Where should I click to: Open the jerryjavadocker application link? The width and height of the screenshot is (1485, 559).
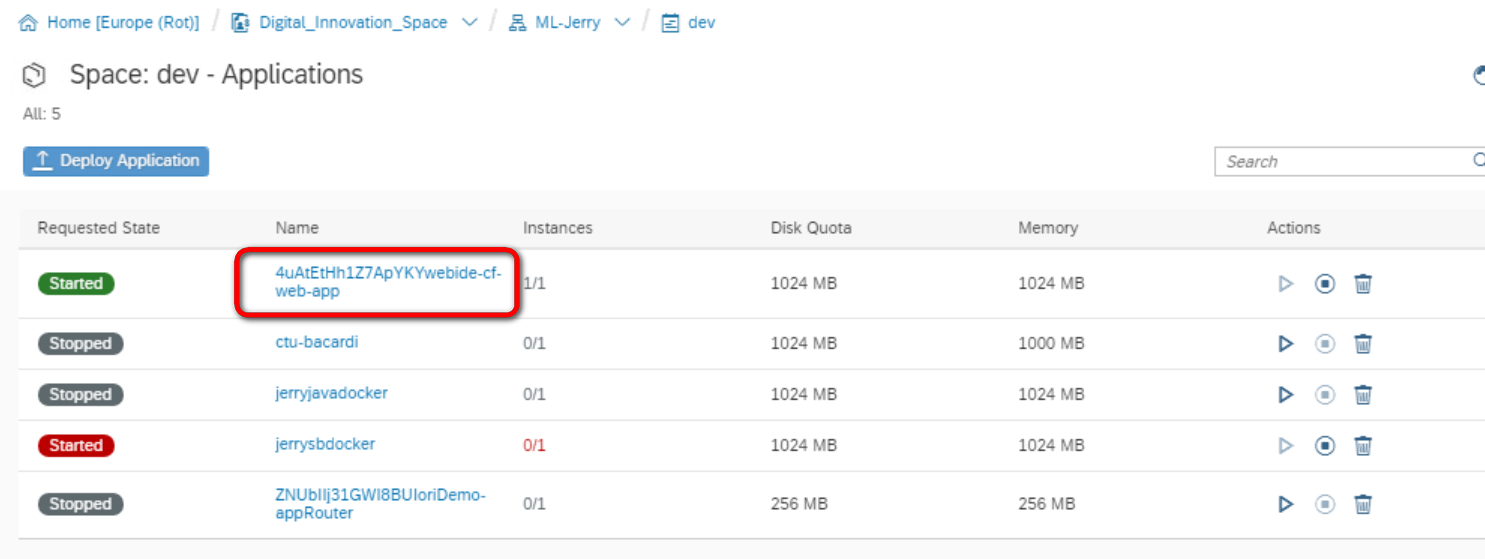tap(331, 393)
